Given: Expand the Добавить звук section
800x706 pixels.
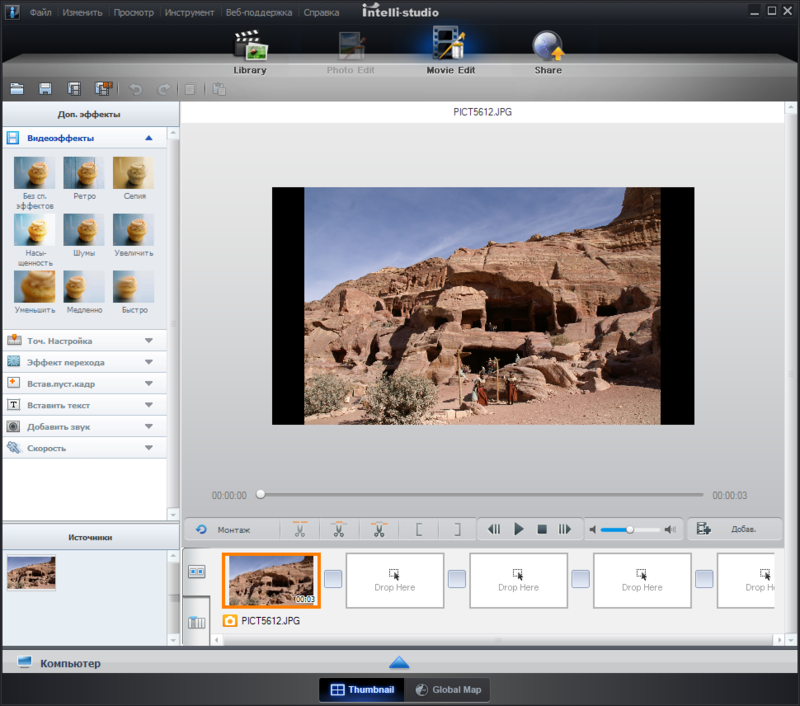Looking at the screenshot, I should click(149, 426).
